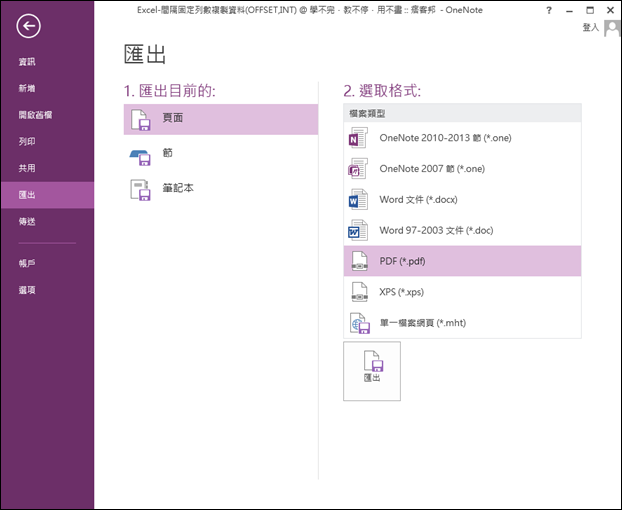This screenshot has height=510, width=622.
Task: Choose 筆記本 as export scope
Action: 221,190
